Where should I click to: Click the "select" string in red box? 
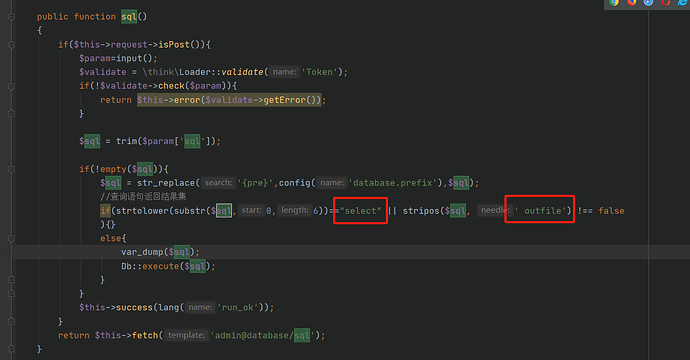click(360, 211)
